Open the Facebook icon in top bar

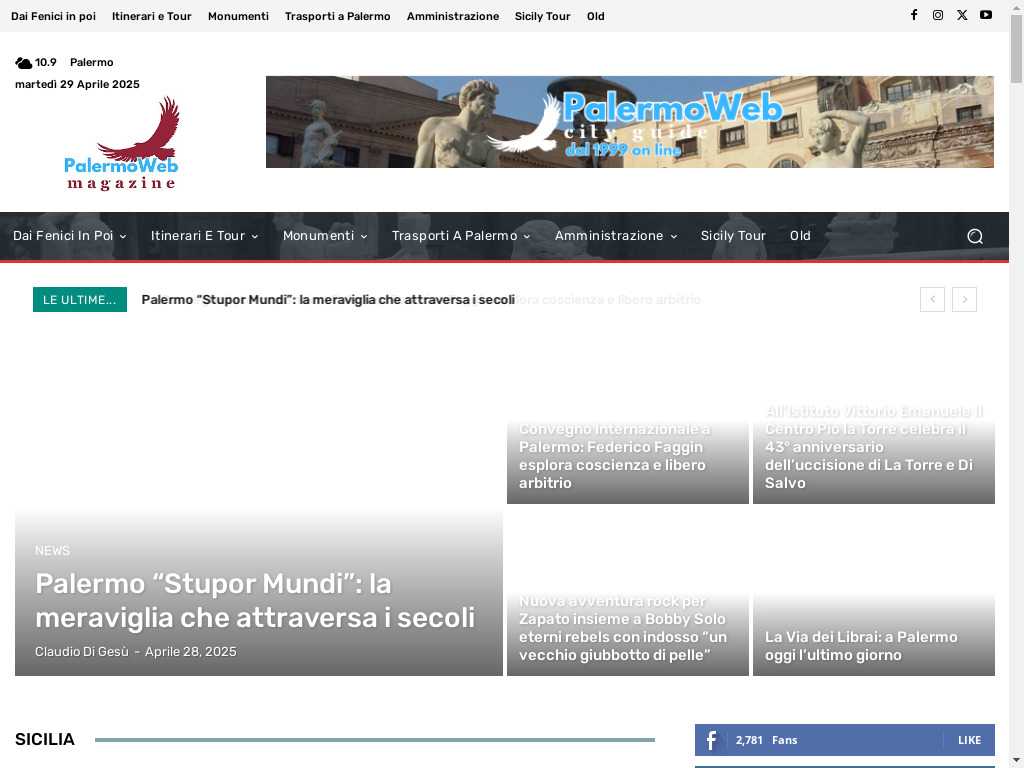click(914, 15)
